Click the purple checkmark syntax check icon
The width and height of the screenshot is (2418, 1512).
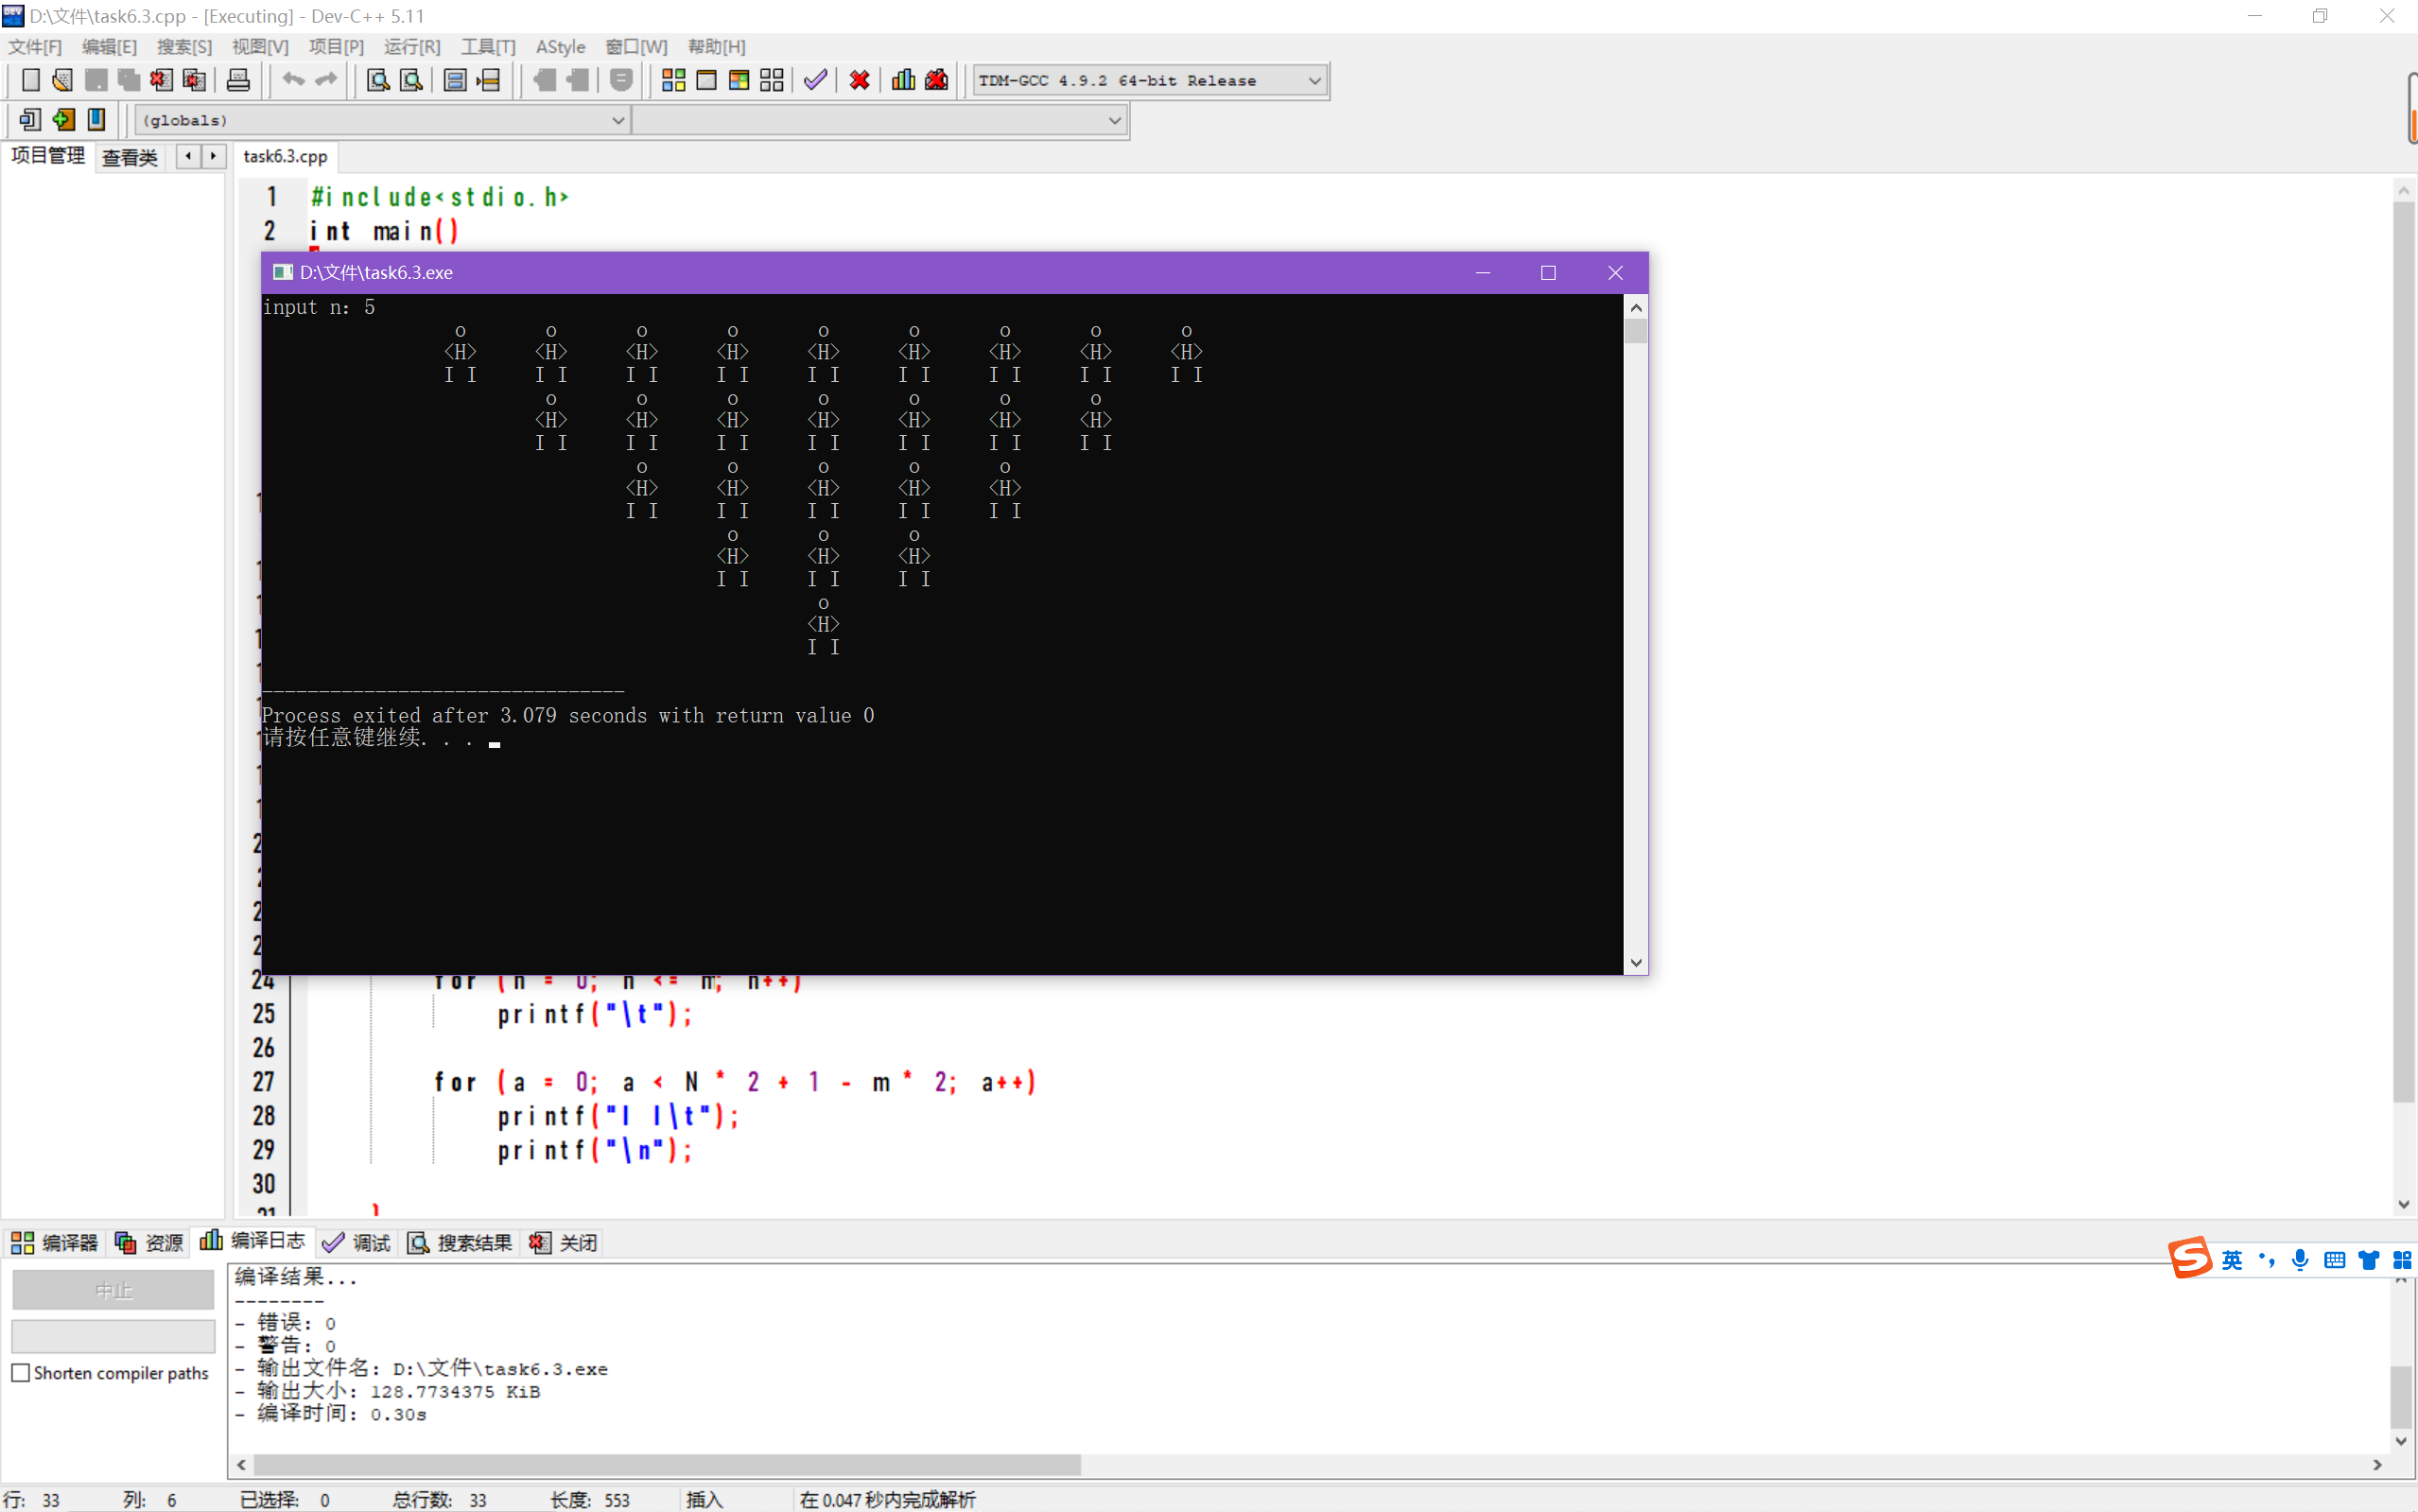[815, 80]
